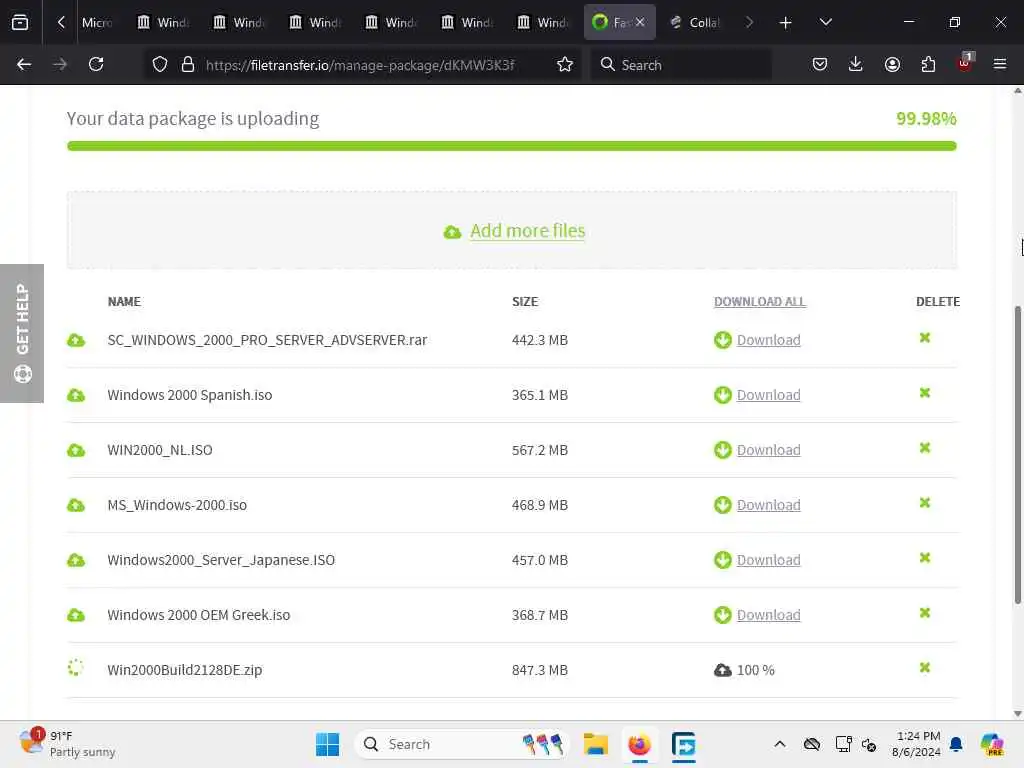1024x768 pixels.
Task: Click the tracking protection shield icon
Action: [x=159, y=65]
